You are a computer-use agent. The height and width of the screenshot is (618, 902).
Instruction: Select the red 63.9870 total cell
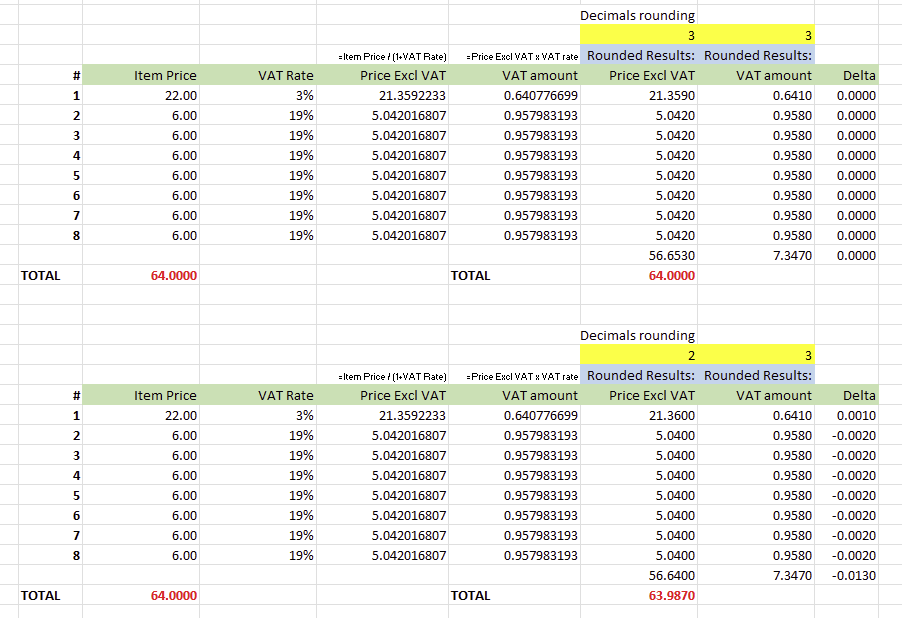(671, 595)
